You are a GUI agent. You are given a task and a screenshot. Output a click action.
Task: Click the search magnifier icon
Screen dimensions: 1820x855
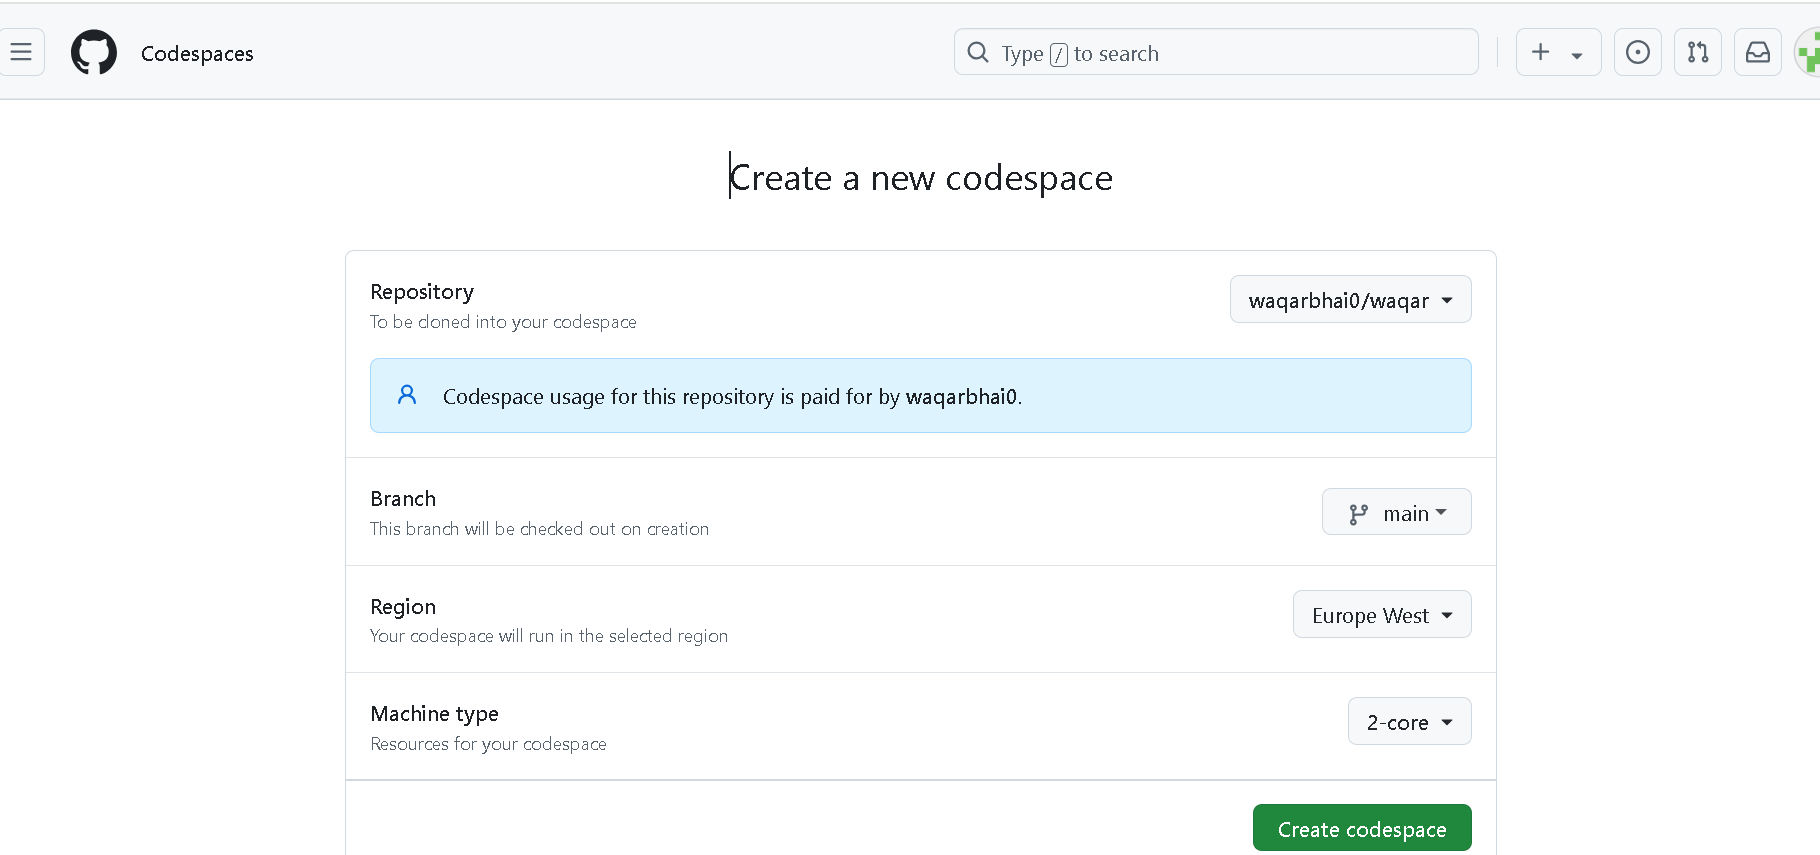click(978, 52)
